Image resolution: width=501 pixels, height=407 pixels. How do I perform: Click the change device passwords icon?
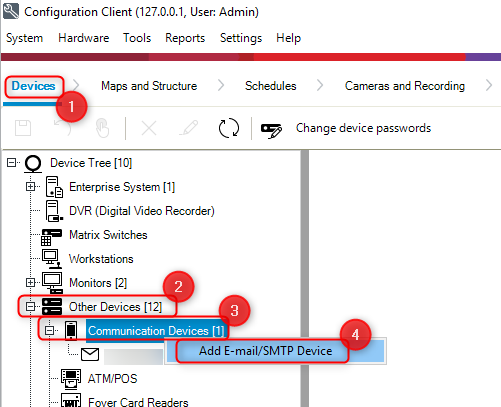tap(271, 130)
